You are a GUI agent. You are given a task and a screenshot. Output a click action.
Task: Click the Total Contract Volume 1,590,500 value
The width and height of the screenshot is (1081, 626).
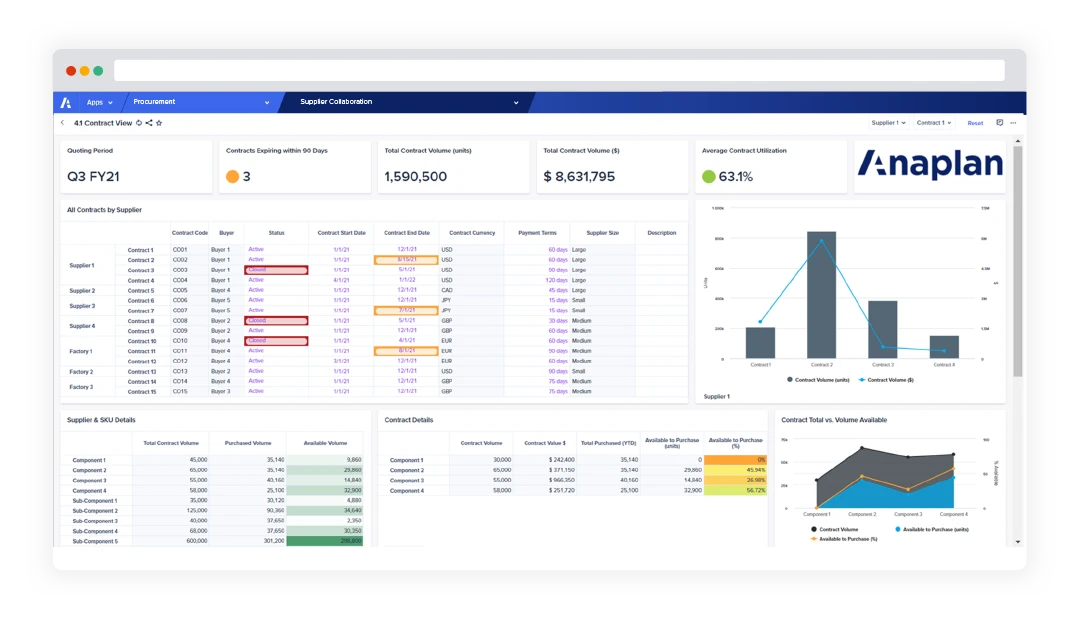tap(416, 176)
